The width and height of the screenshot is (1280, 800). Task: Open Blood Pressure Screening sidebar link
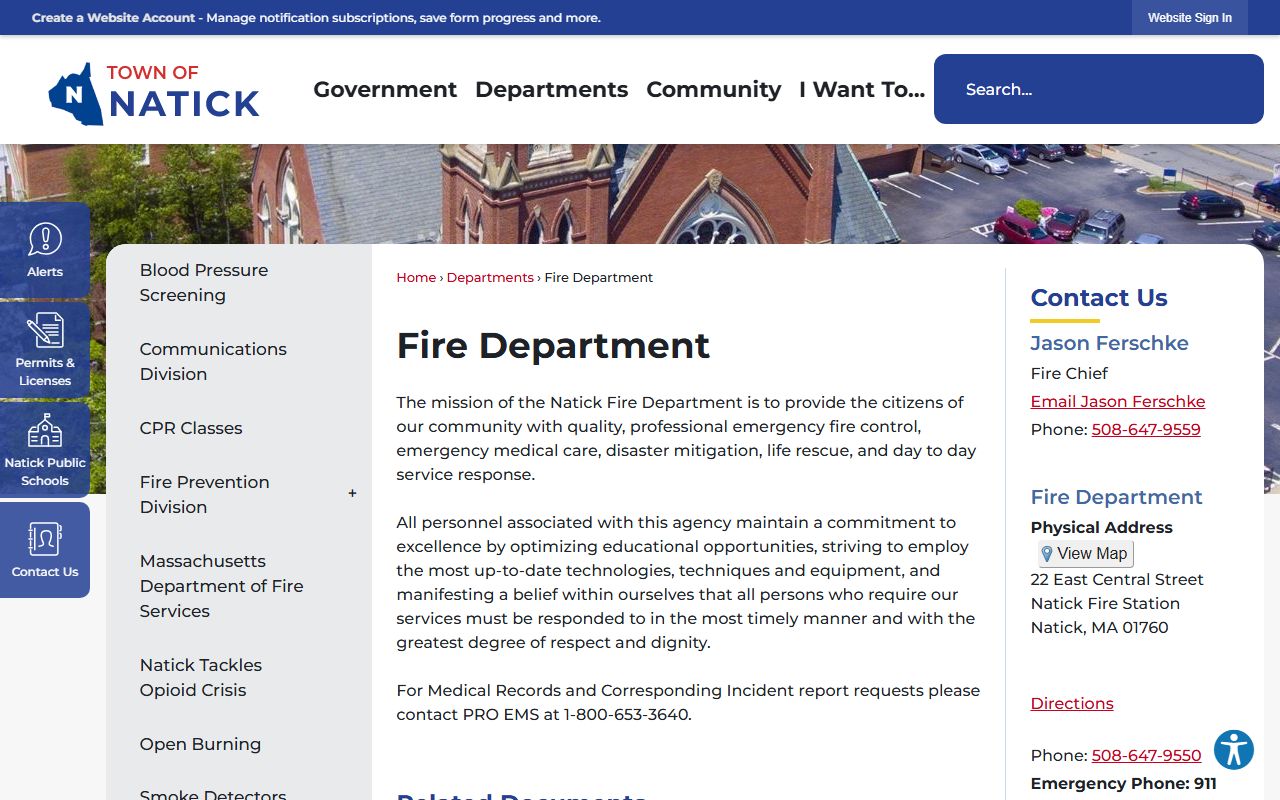pyautogui.click(x=204, y=283)
